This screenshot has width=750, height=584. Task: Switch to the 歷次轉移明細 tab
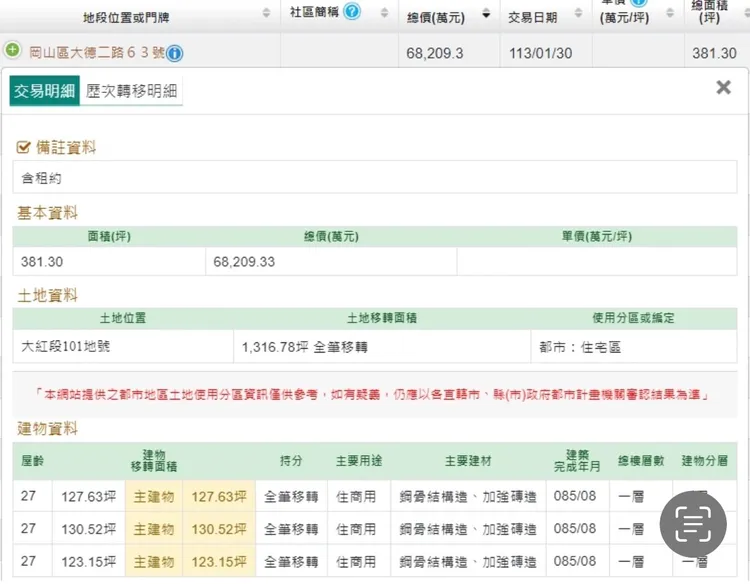pyautogui.click(x=132, y=91)
